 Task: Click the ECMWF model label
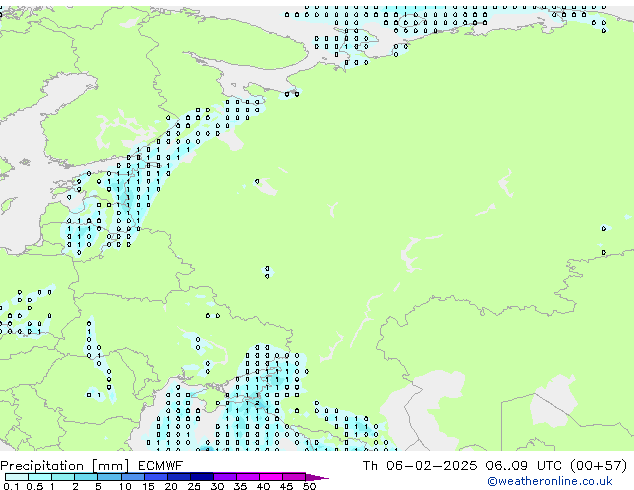point(161,466)
